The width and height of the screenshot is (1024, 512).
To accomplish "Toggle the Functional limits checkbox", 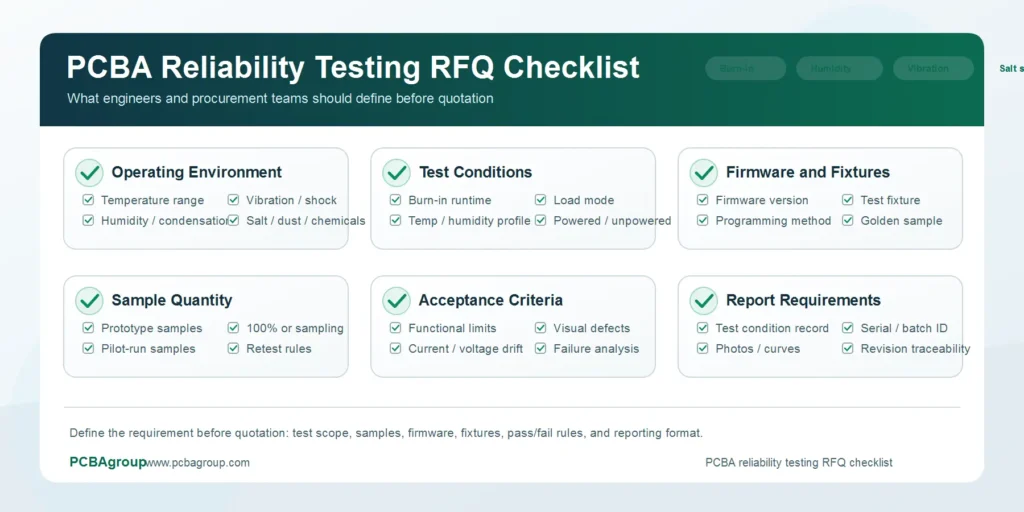I will 395,328.
